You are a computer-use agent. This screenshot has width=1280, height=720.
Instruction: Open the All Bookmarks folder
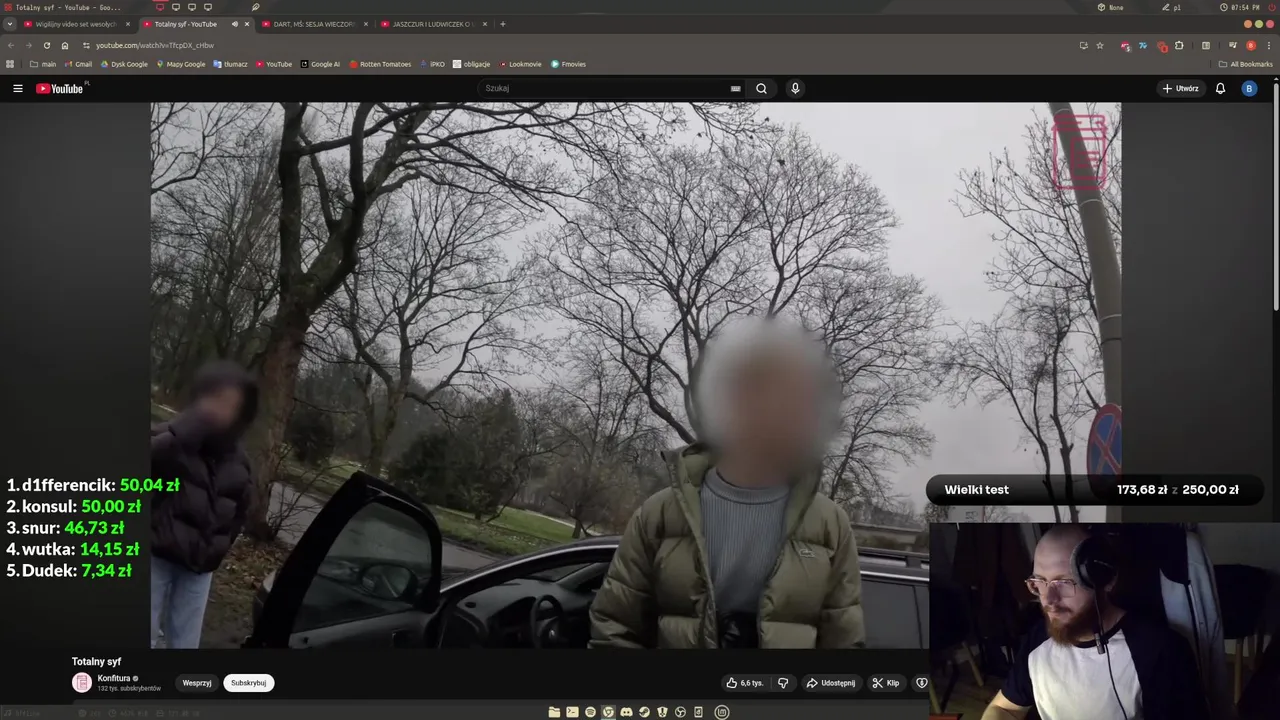click(1245, 64)
